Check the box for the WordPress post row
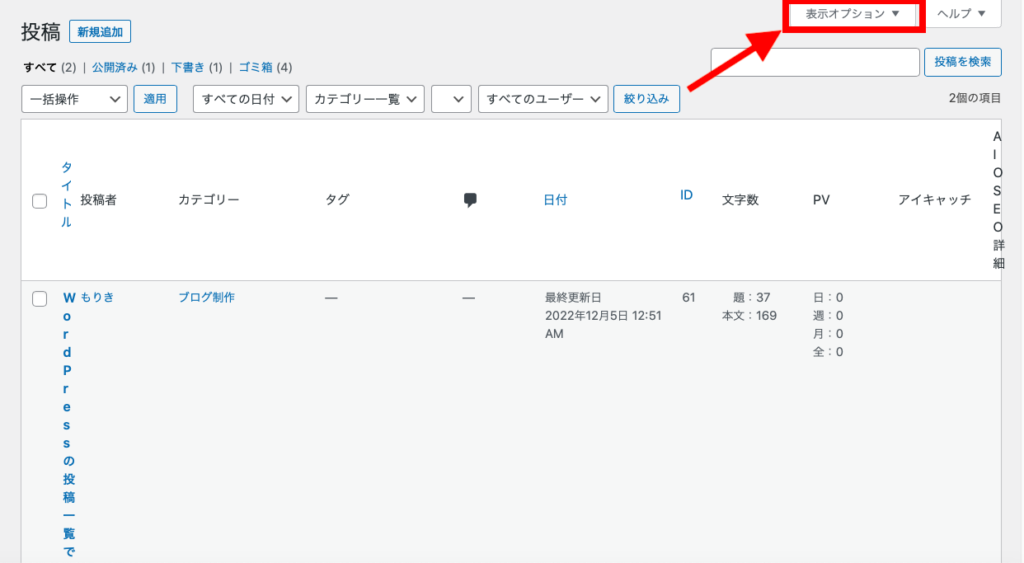 [40, 299]
